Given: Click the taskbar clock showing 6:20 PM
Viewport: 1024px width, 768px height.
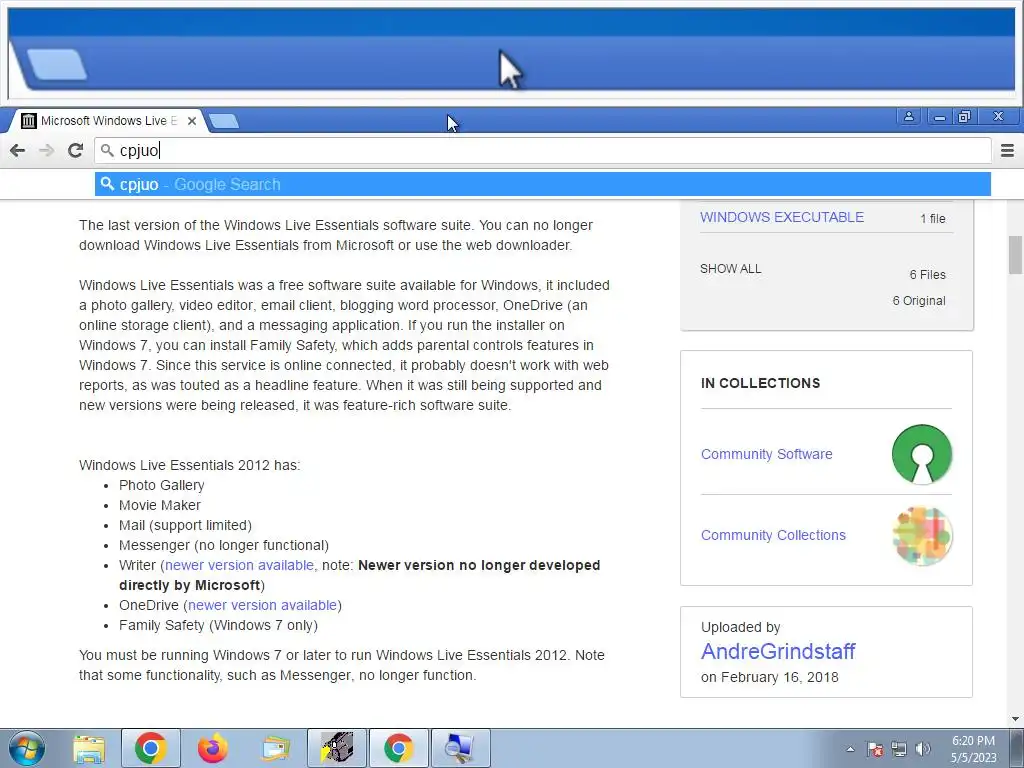Looking at the screenshot, I should coord(973,749).
